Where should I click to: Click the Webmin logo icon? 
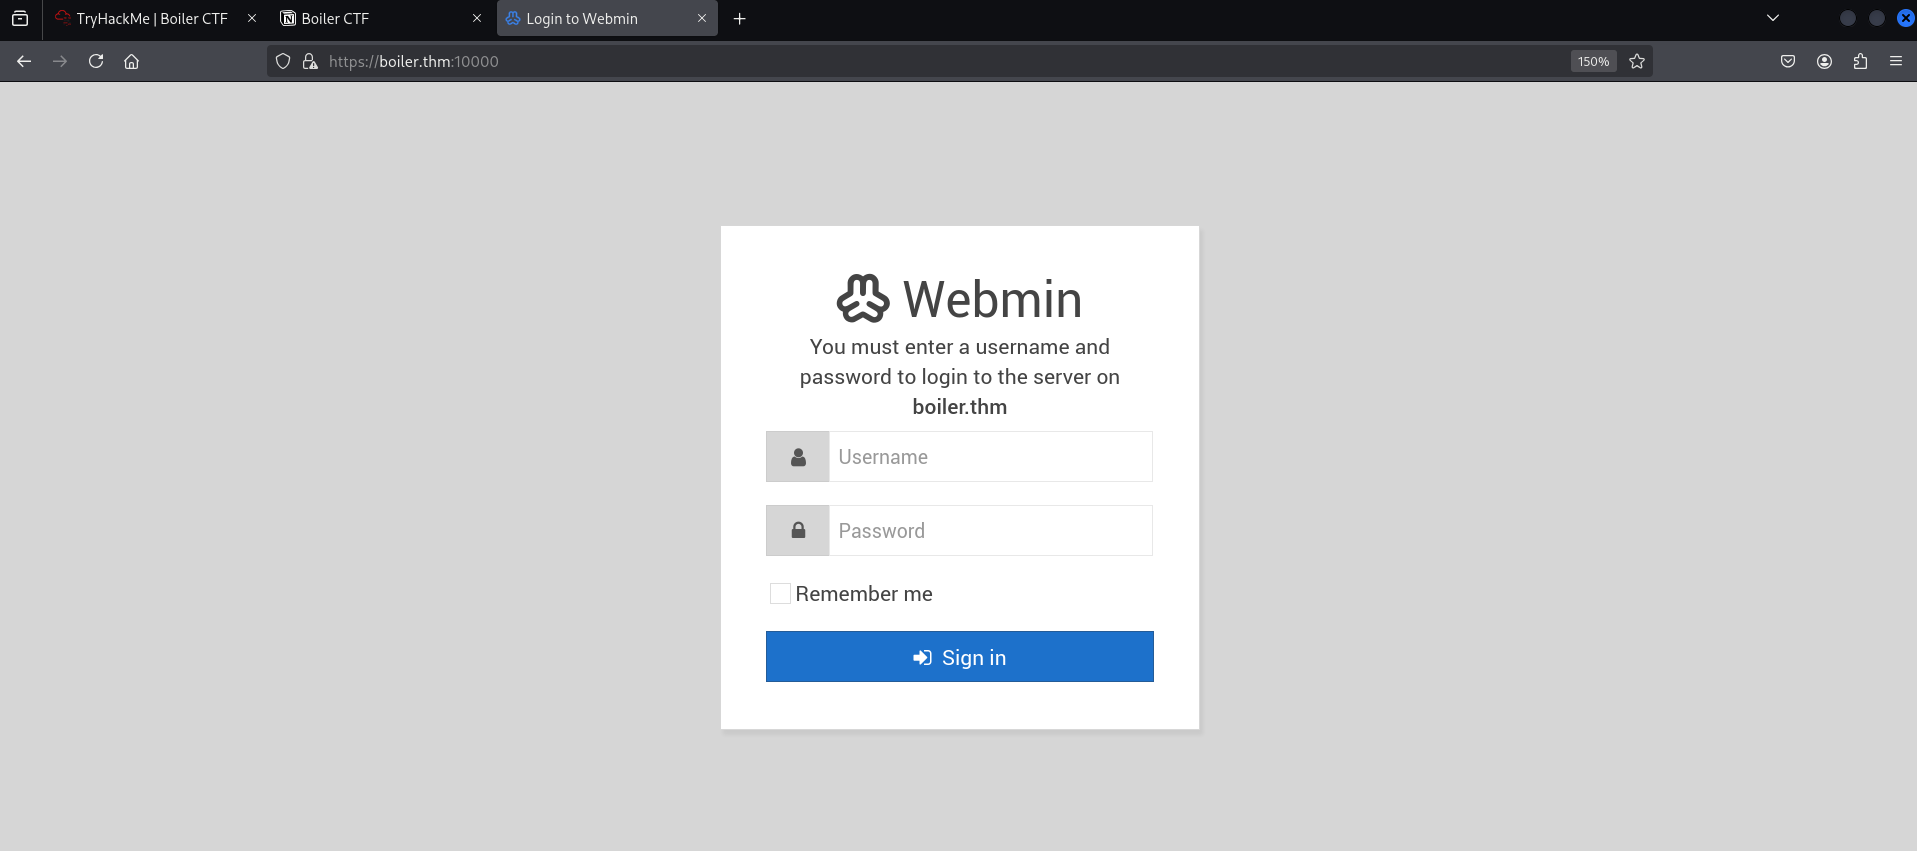coord(862,298)
